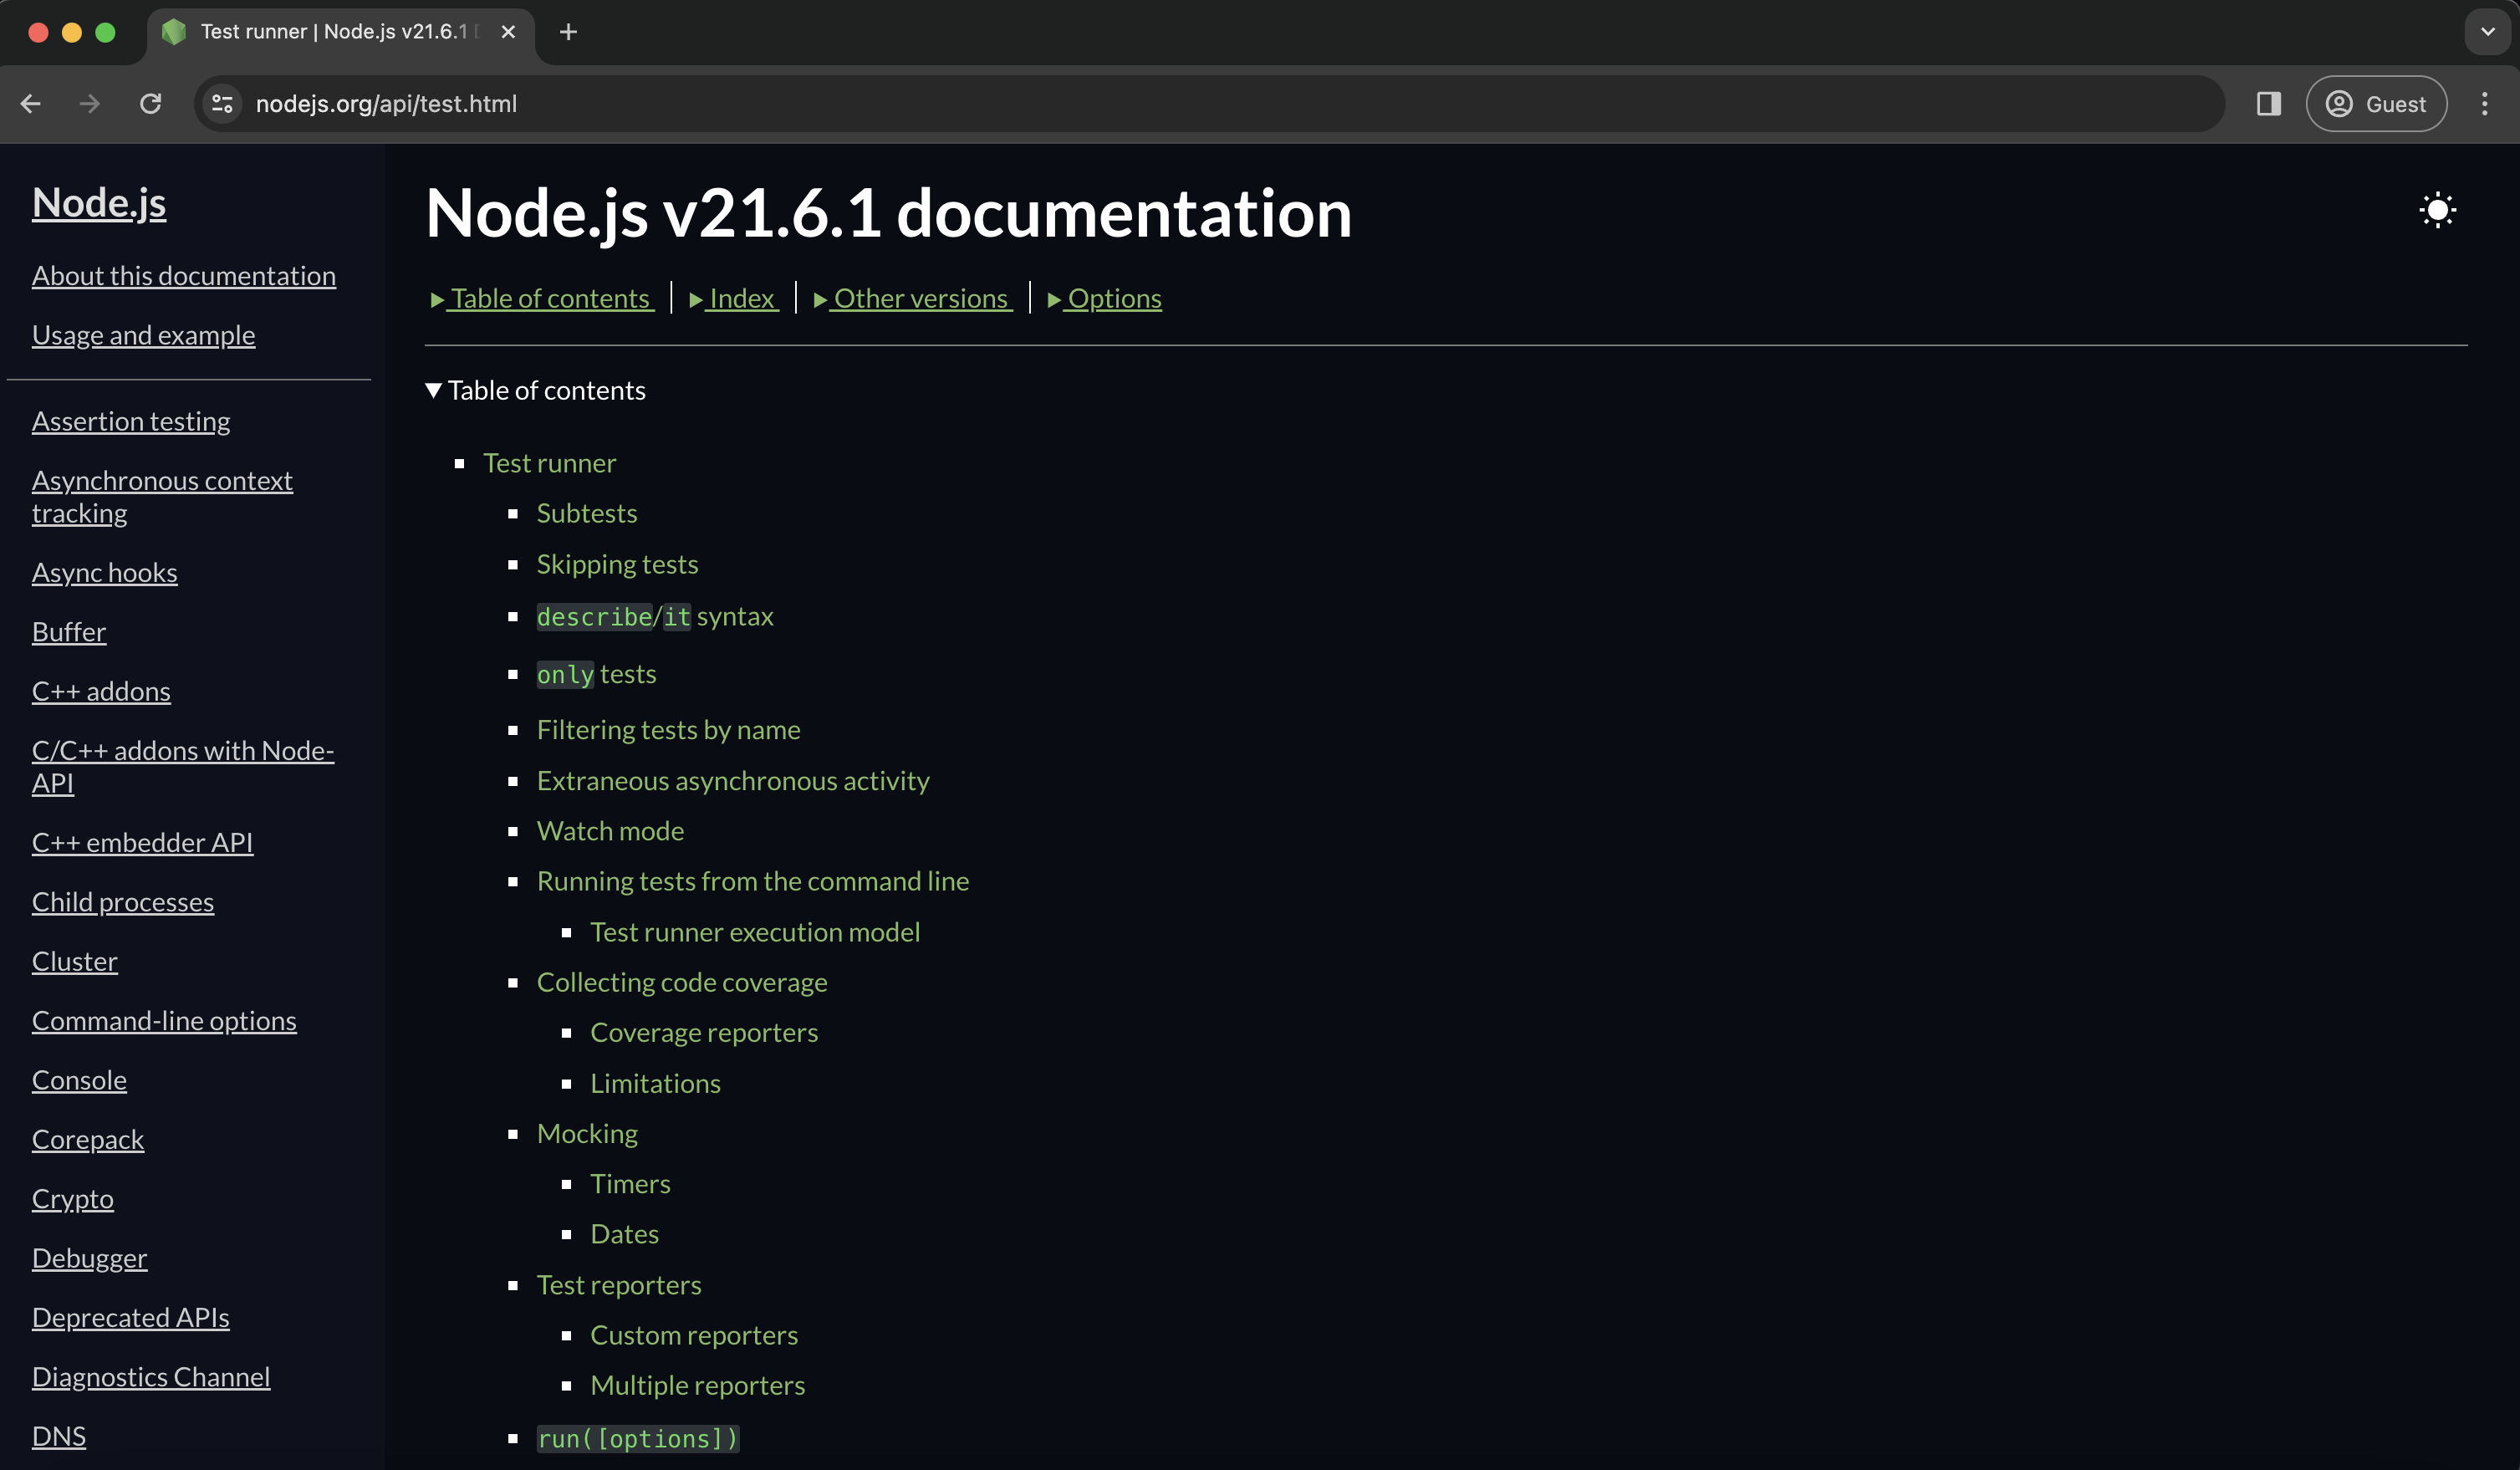Jump to Test reporters section

[x=619, y=1285]
